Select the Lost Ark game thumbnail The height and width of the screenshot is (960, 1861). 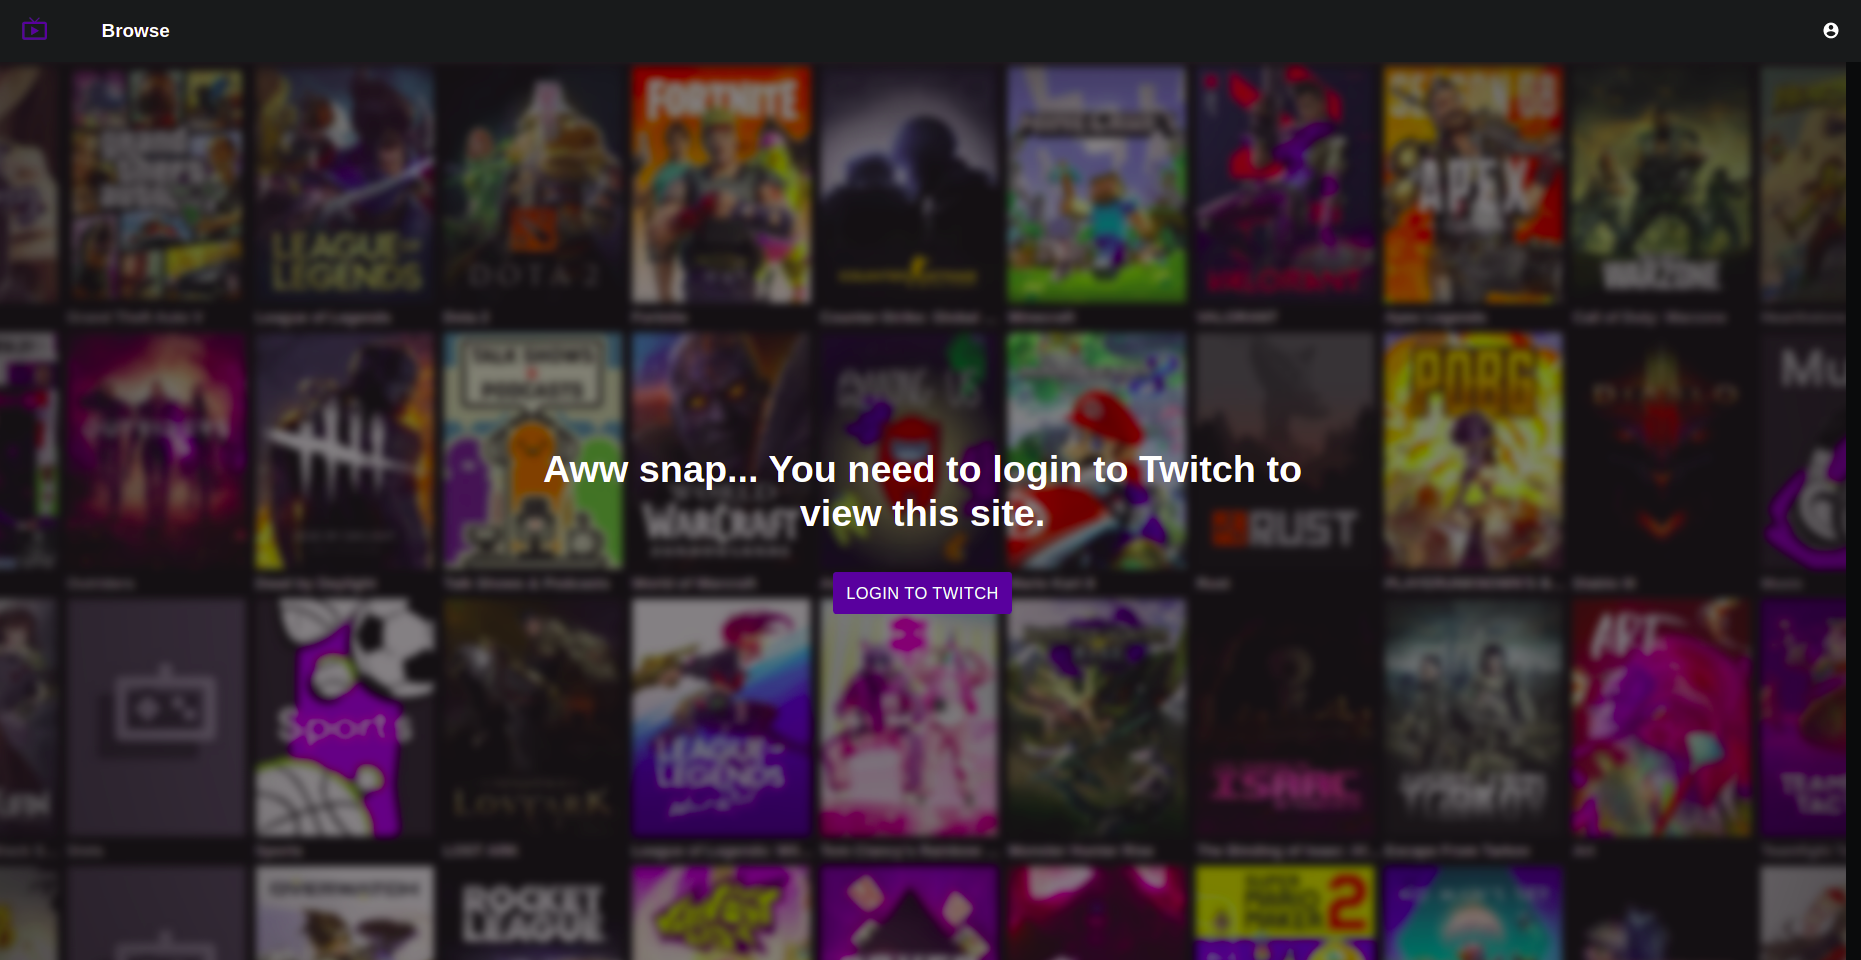532,718
